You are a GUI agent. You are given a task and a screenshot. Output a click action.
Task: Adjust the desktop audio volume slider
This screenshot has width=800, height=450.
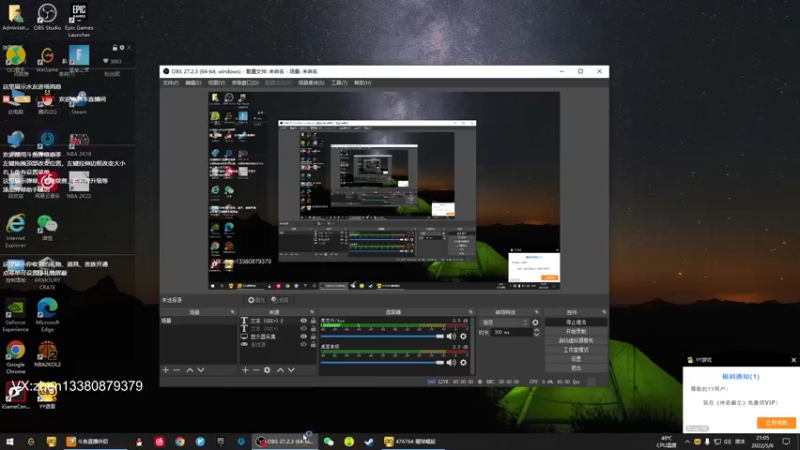pyautogui.click(x=382, y=362)
